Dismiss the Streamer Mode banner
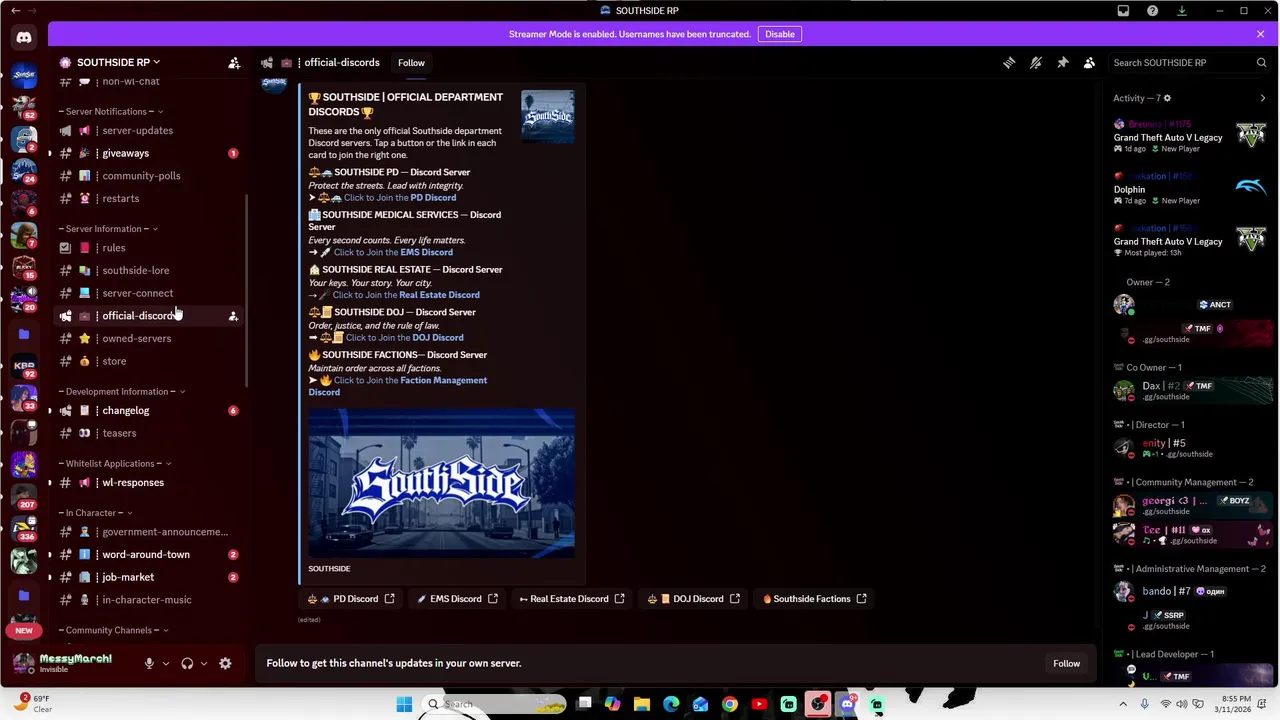This screenshot has width=1280, height=720. pos(1260,34)
